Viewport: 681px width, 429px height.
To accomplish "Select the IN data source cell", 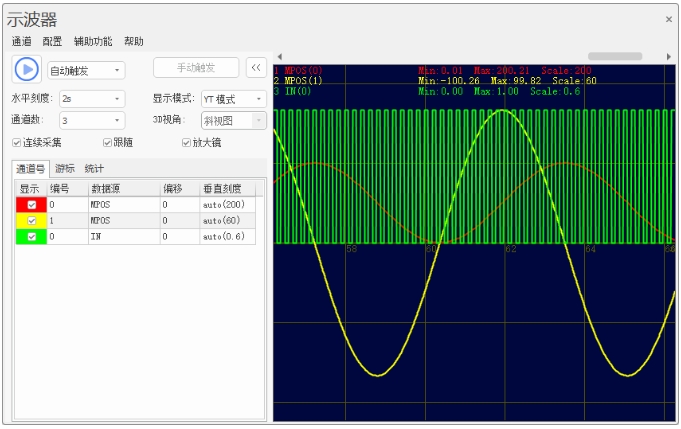I will click(x=124, y=237).
